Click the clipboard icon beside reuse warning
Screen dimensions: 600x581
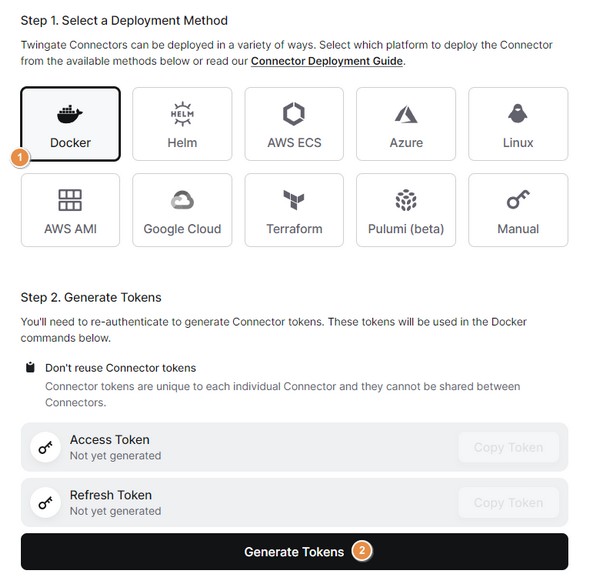[x=31, y=367]
